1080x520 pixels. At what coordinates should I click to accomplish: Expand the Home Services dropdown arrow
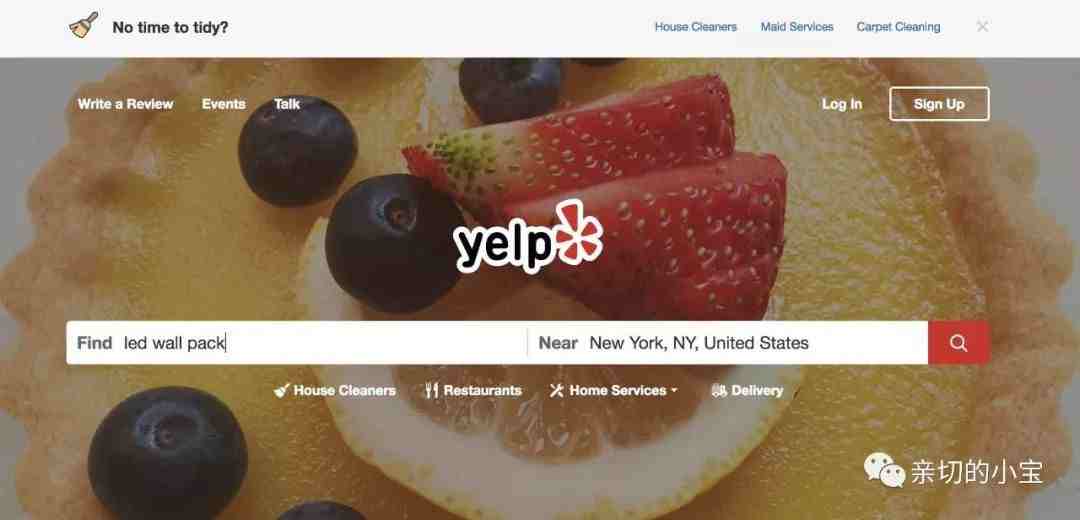674,391
